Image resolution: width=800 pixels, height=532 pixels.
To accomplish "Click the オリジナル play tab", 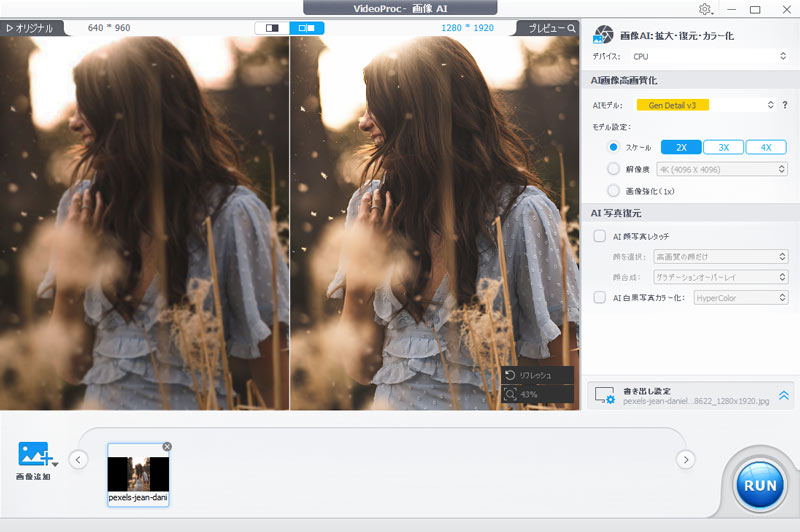I will pos(32,28).
